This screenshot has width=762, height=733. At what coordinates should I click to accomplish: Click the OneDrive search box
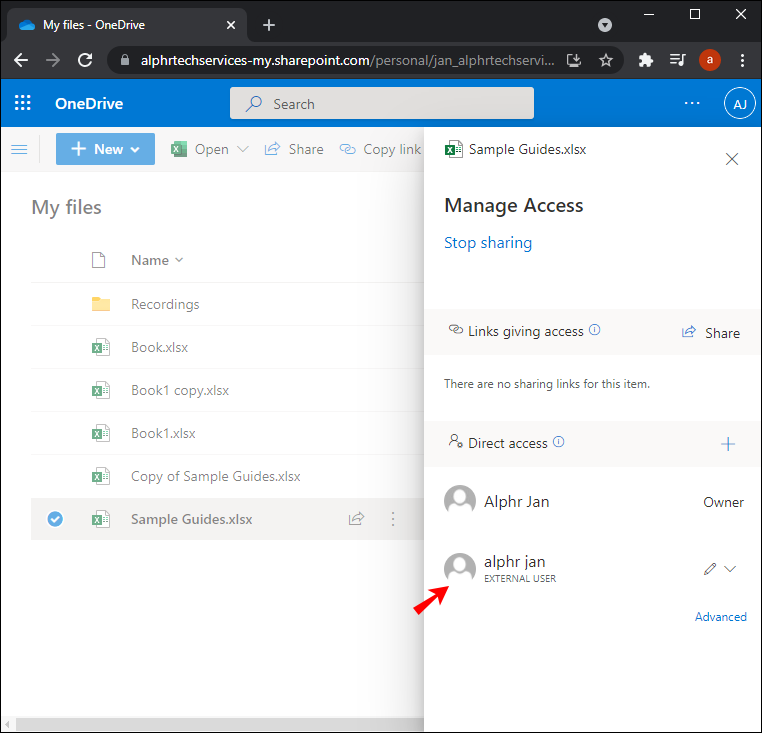tap(382, 103)
